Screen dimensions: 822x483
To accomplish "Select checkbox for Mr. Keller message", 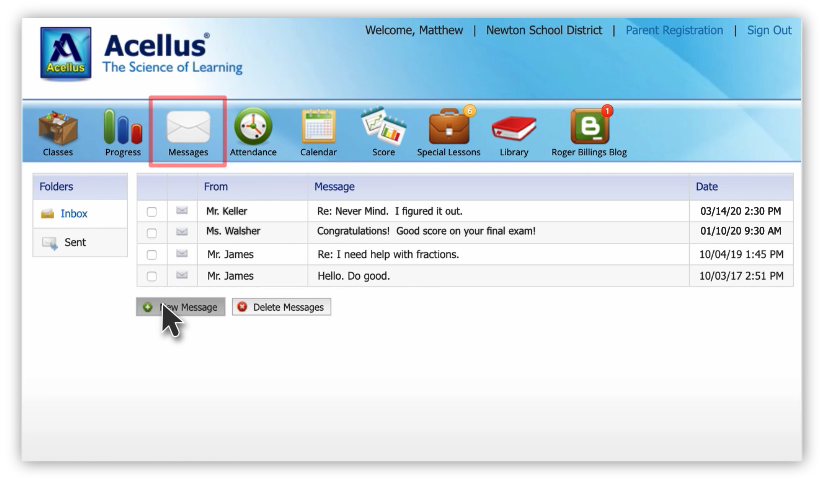I will (x=152, y=212).
